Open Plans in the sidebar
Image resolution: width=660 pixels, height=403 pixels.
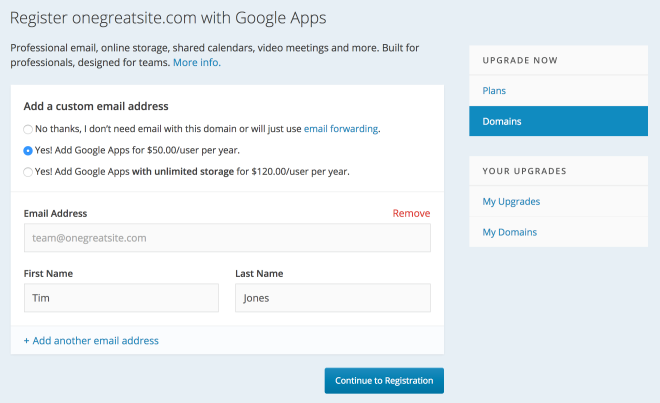click(x=494, y=91)
